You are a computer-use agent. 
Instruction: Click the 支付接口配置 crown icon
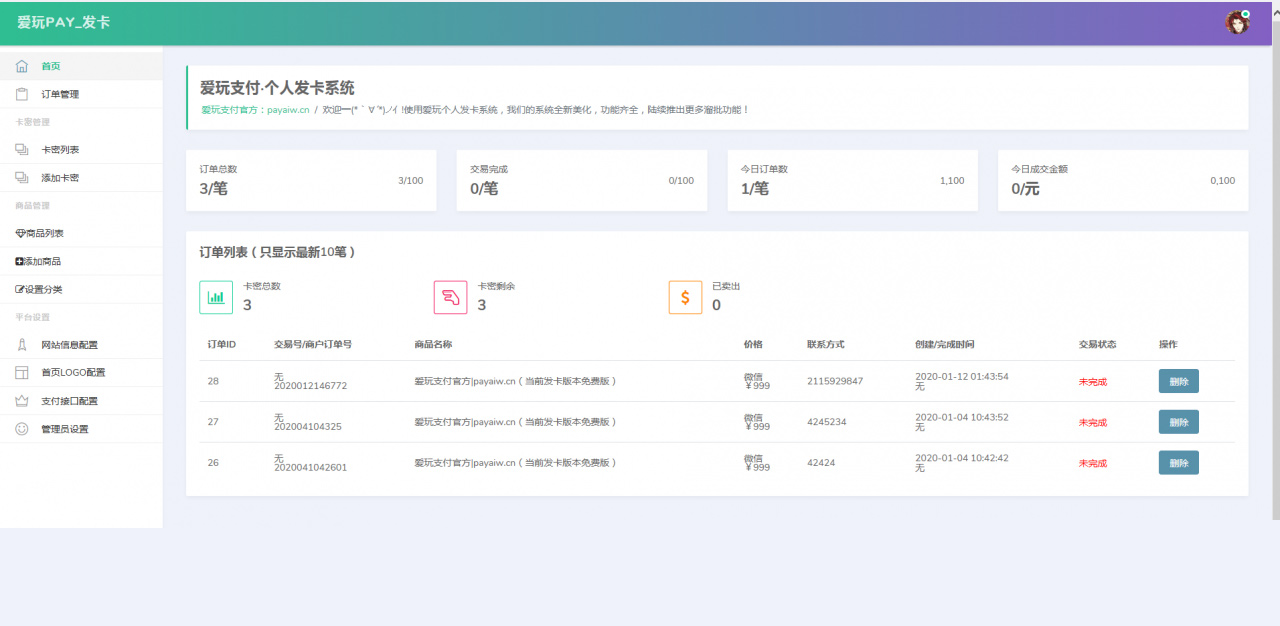[x=20, y=400]
